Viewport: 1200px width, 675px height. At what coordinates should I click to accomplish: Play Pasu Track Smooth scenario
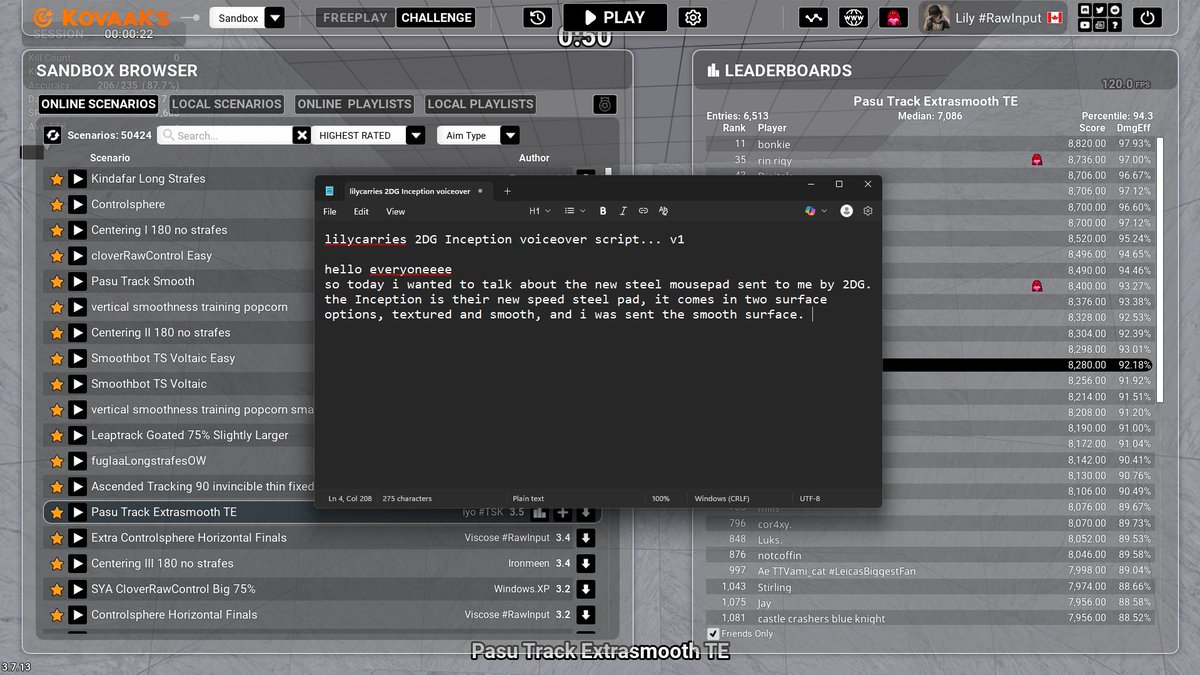[77, 282]
